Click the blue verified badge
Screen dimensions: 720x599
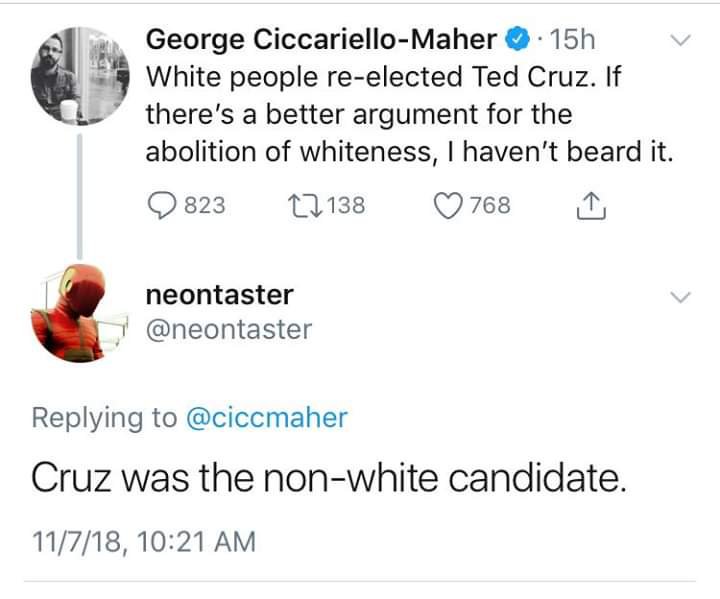518,40
